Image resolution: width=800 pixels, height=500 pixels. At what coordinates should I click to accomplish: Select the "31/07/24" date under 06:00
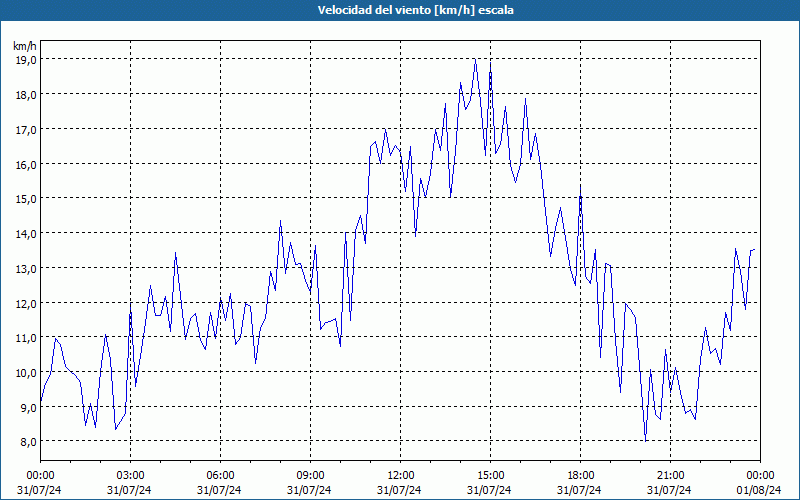pos(219,490)
